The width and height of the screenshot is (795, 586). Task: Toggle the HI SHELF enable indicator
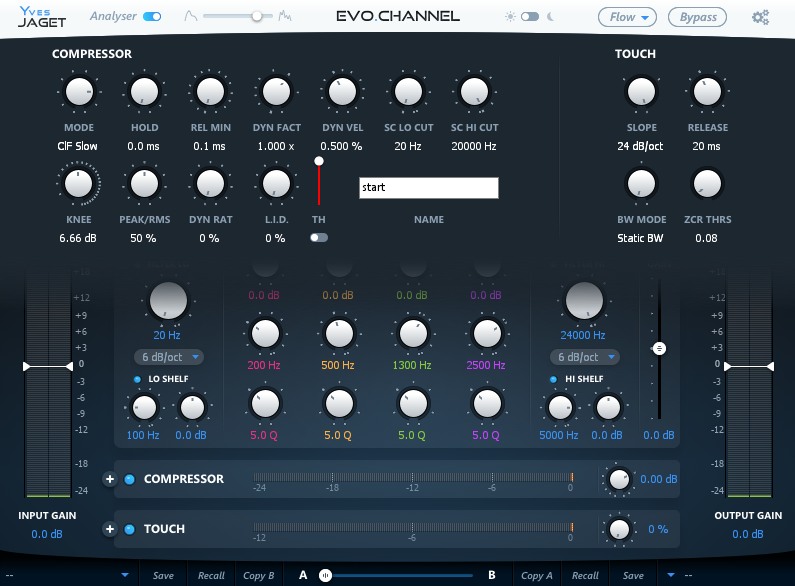tap(553, 379)
